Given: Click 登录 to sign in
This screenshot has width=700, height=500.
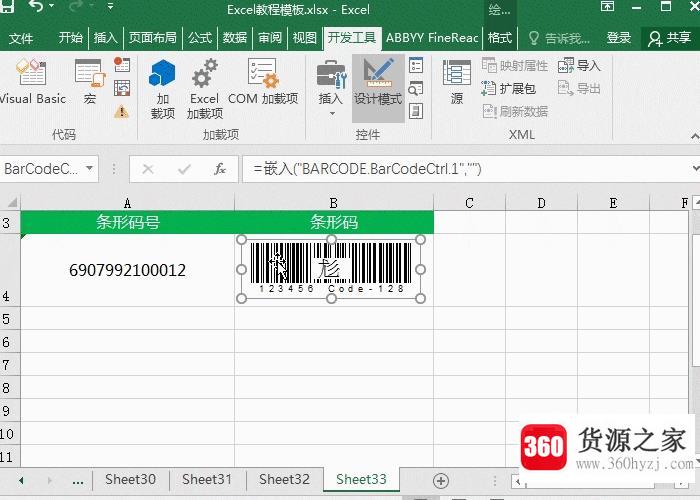Looking at the screenshot, I should point(619,38).
